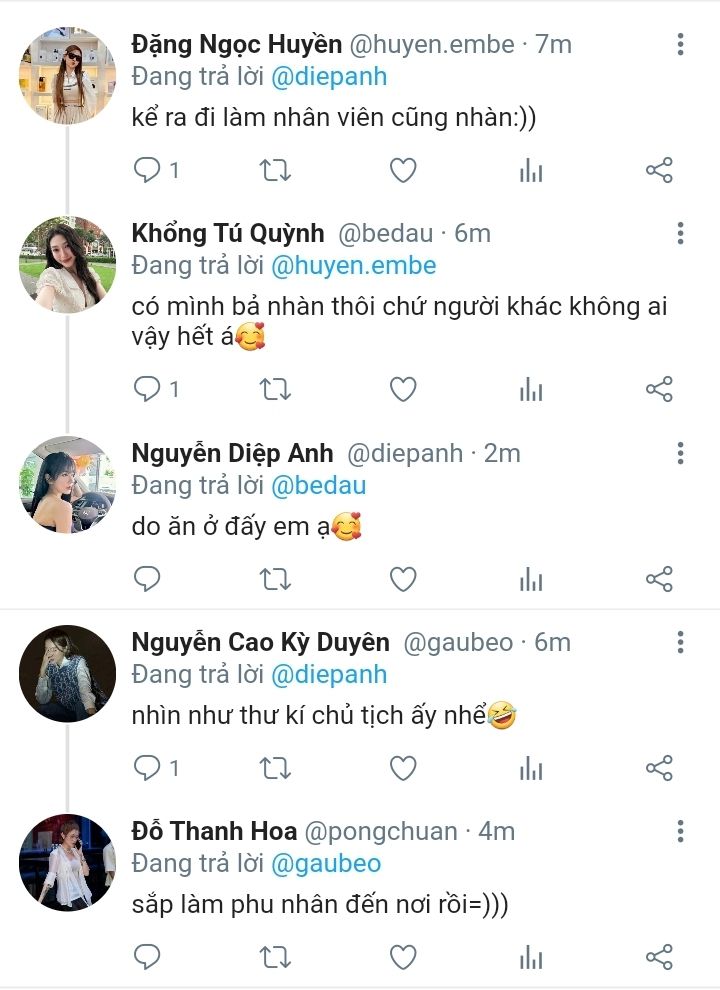Share Đỗ Thanh Hoa's tweet
Viewport: 720px width, 990px height.
tap(659, 957)
